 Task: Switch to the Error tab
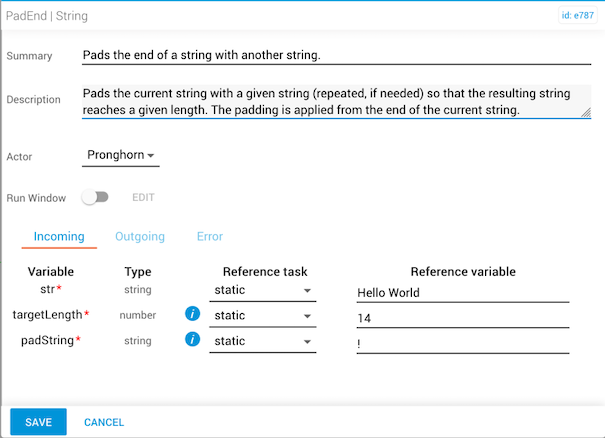pyautogui.click(x=209, y=237)
